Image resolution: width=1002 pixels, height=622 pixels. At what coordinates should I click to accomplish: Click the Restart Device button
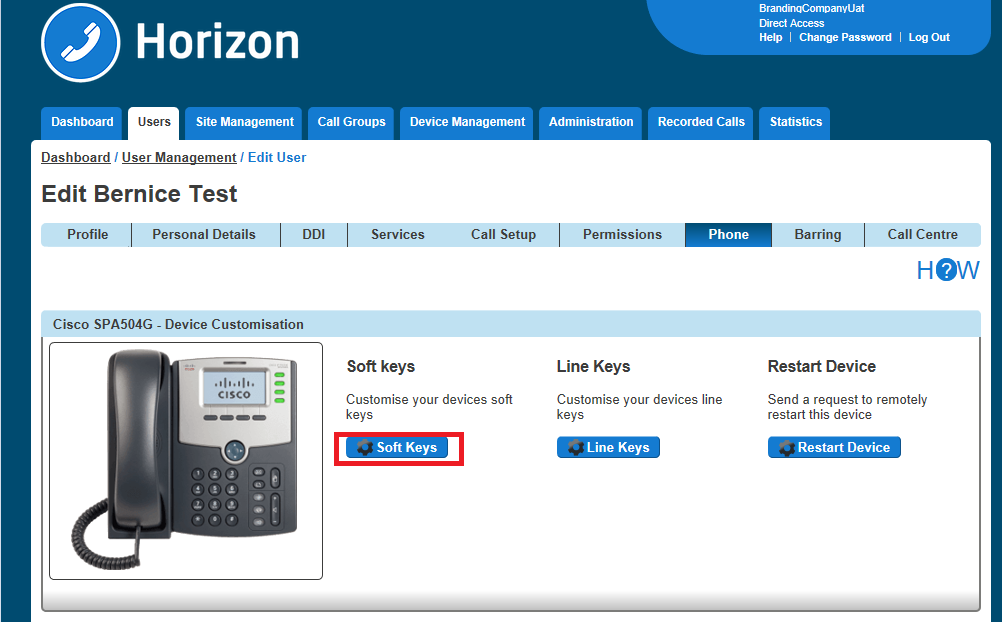coord(834,447)
